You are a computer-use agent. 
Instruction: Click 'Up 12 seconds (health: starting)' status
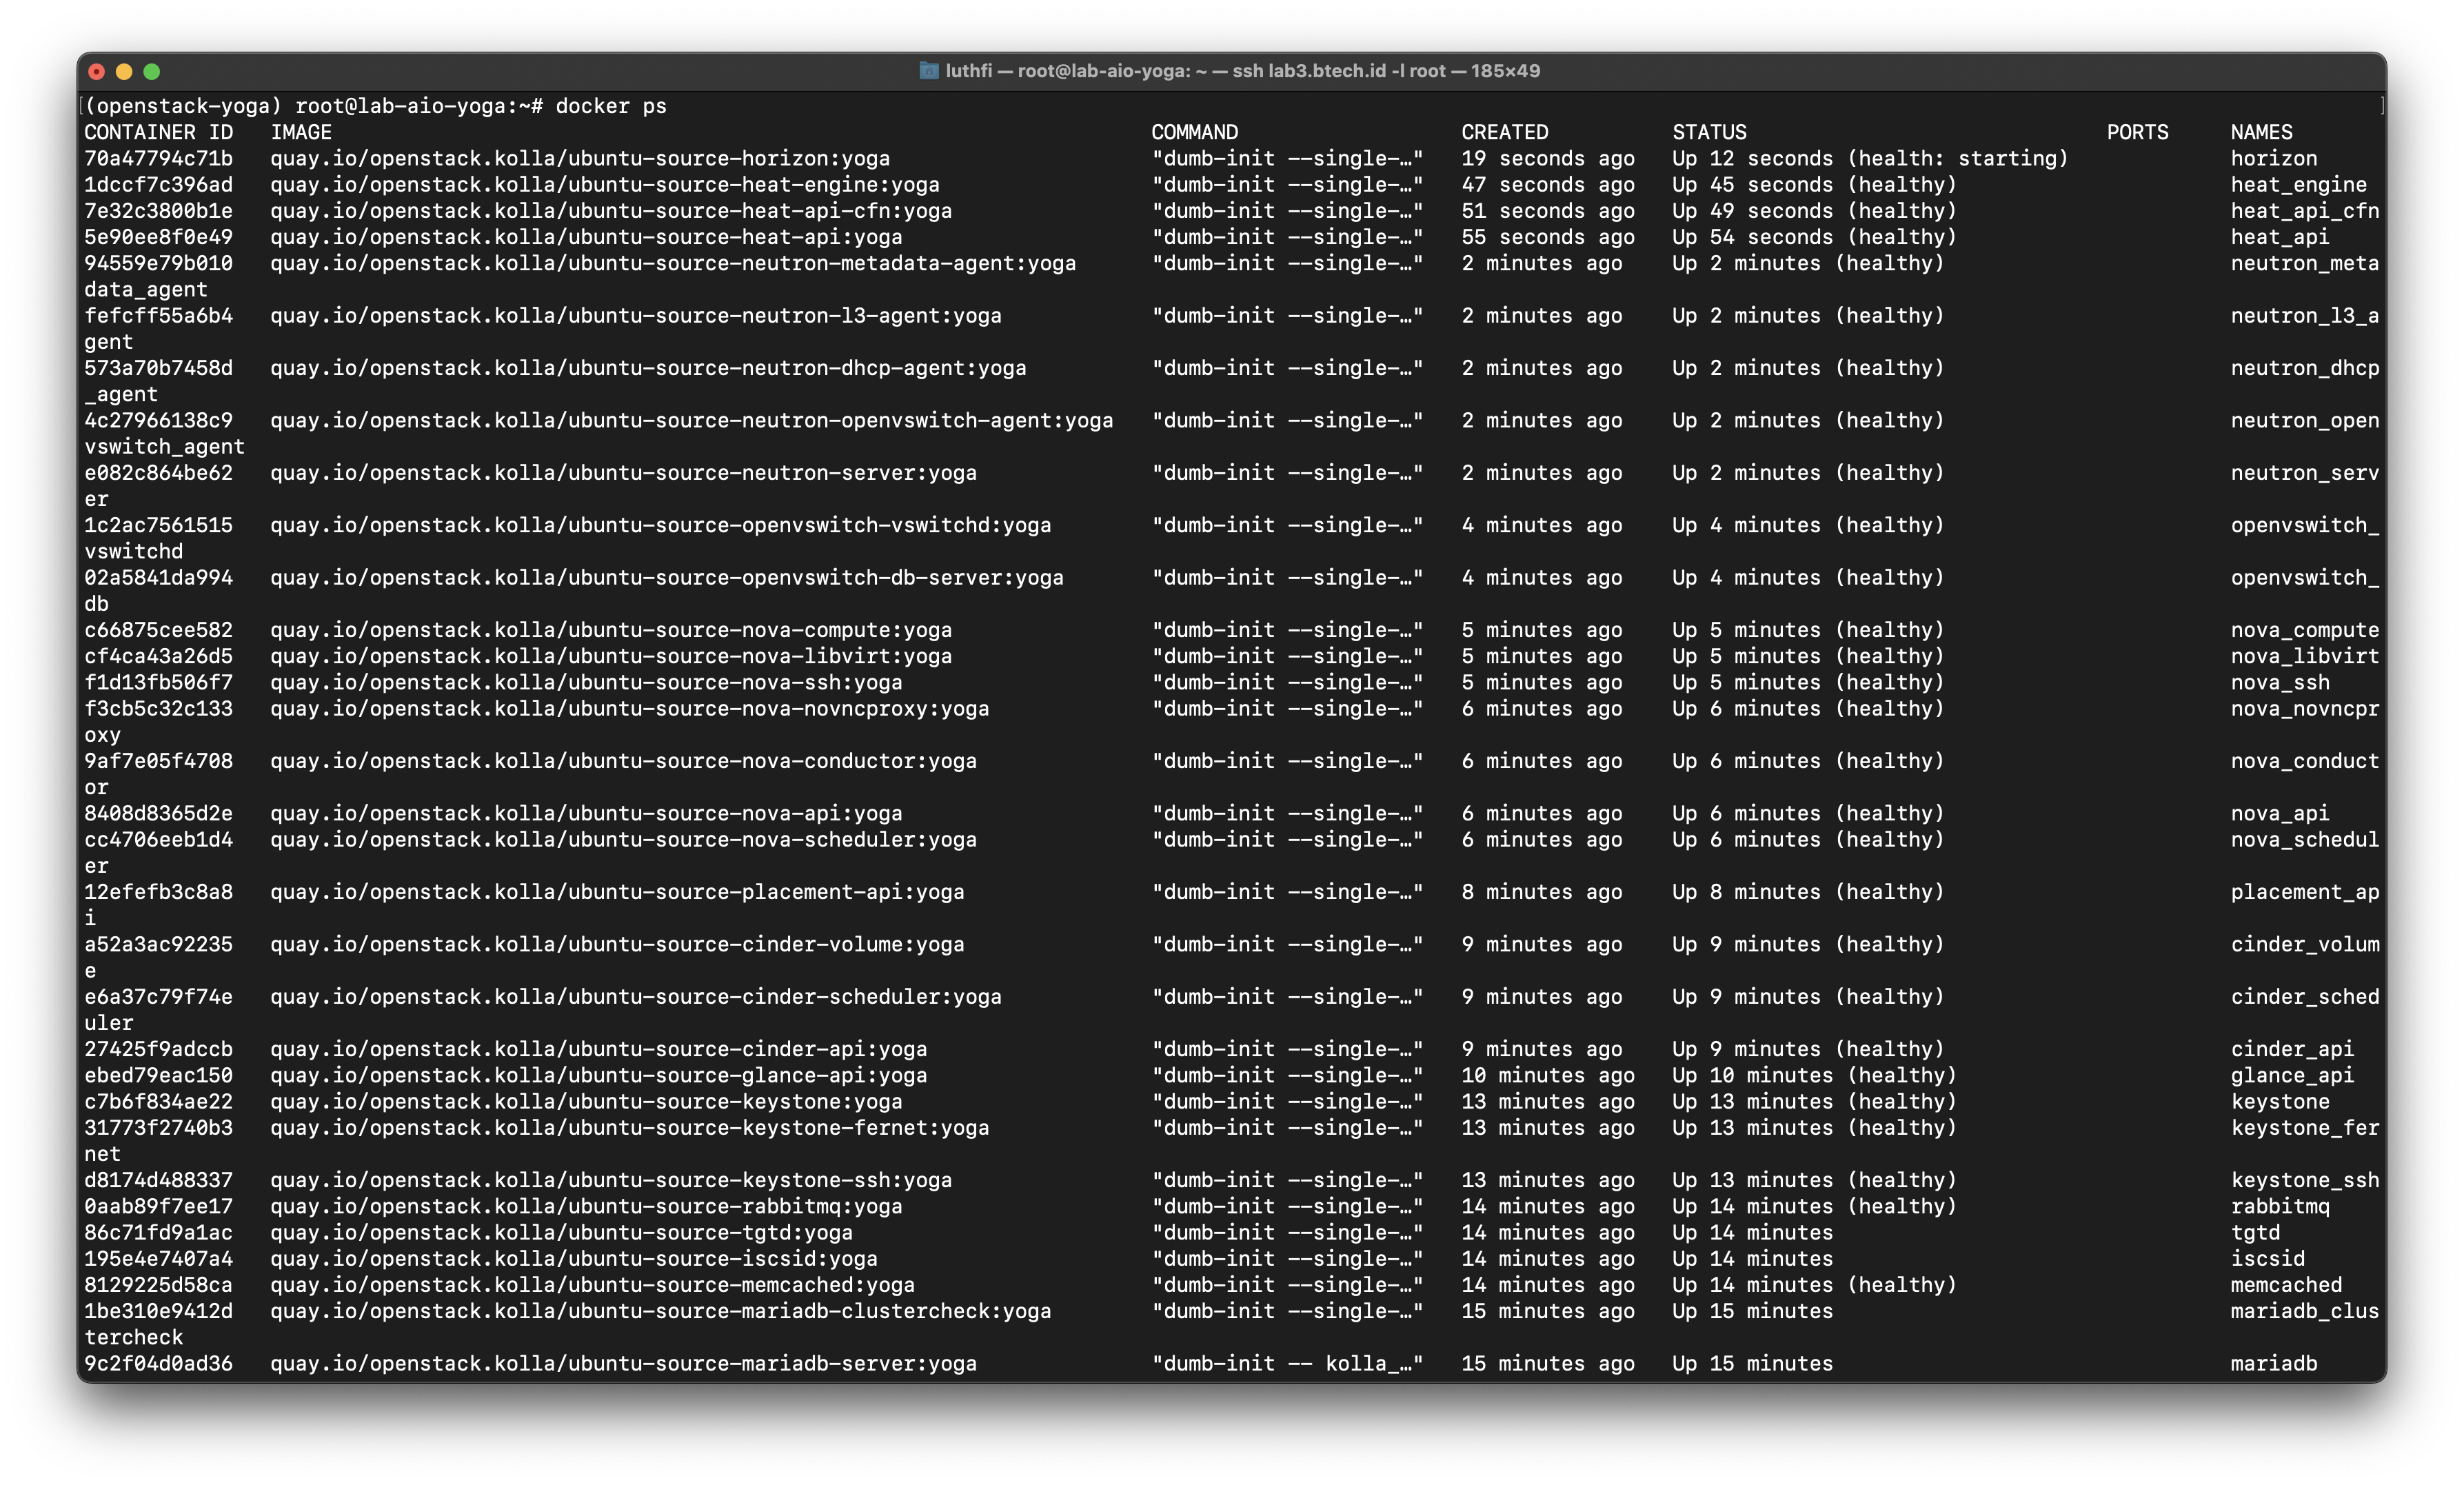click(x=1869, y=158)
